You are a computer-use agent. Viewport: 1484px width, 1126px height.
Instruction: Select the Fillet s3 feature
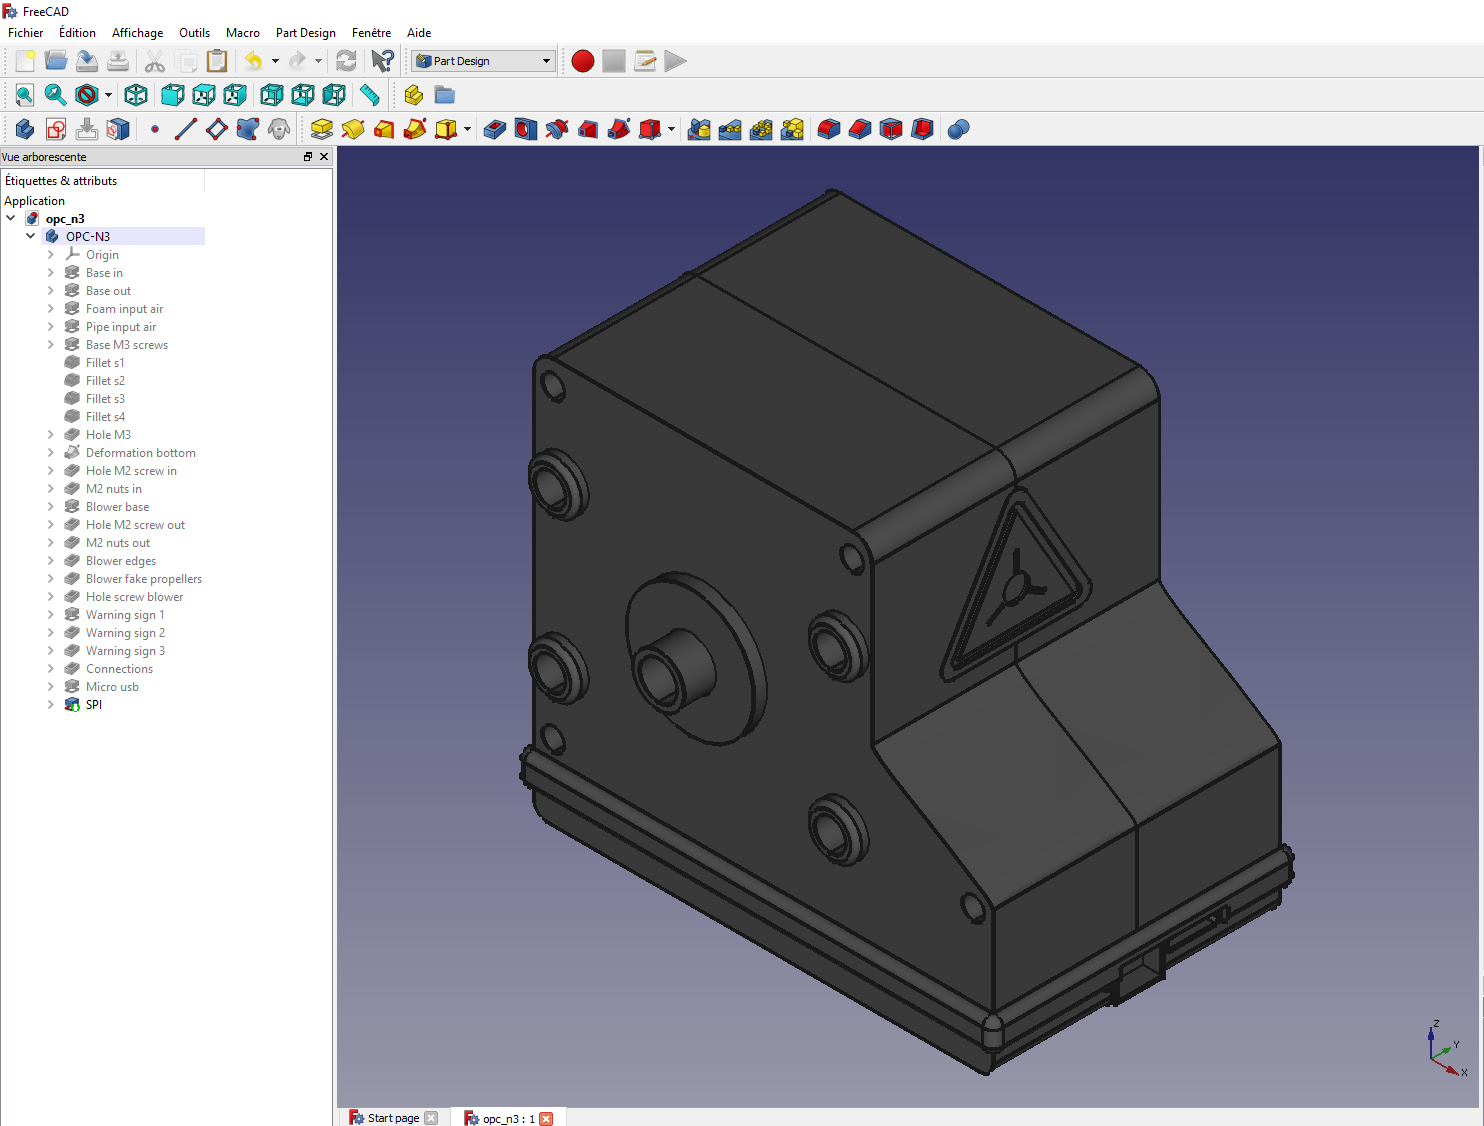105,398
